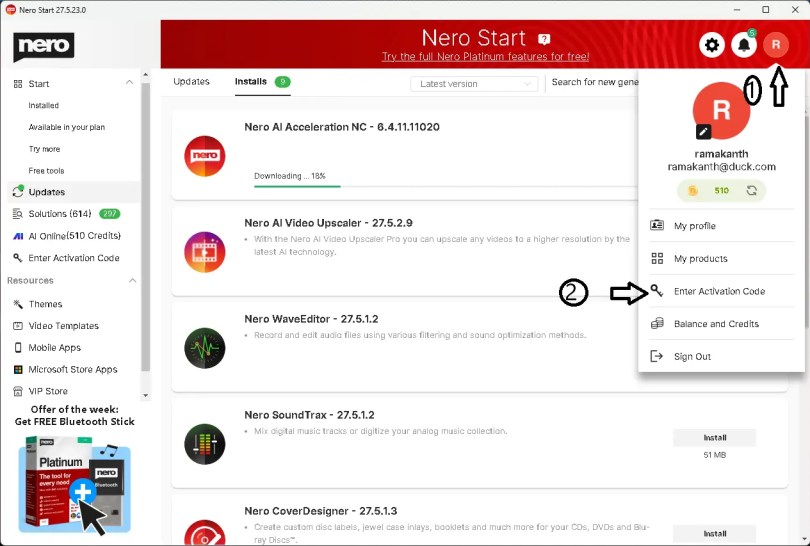This screenshot has width=810, height=546.
Task: Click the help question icon beside Nero Start
Action: (544, 39)
